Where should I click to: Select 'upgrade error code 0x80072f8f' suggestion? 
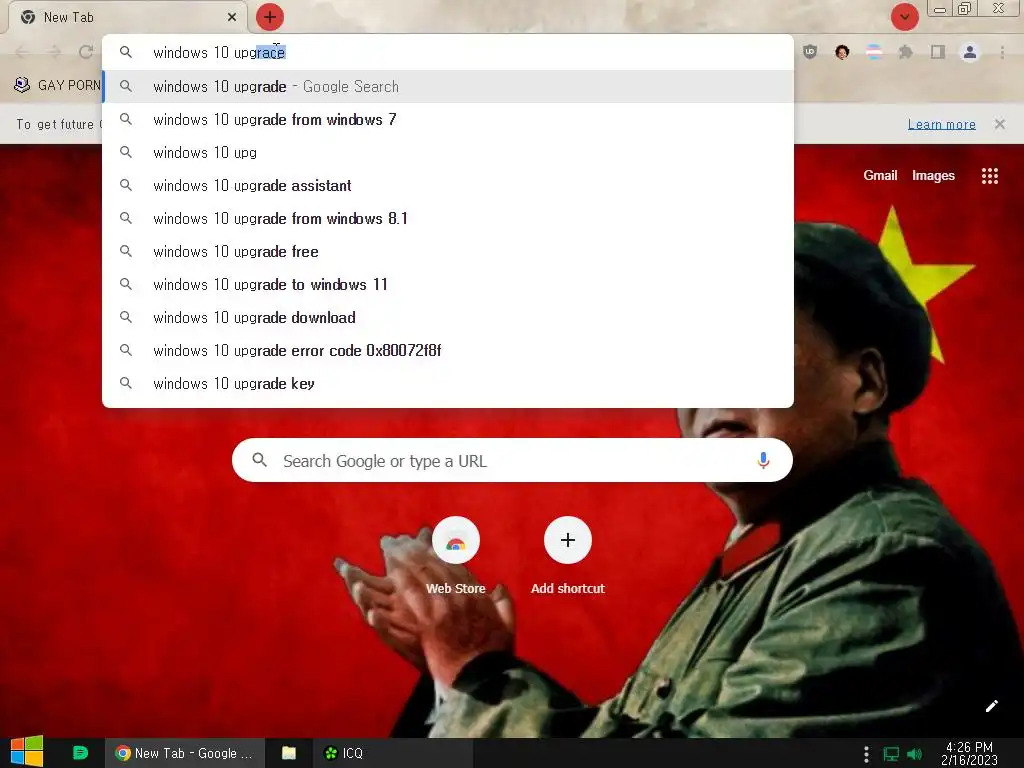click(447, 350)
